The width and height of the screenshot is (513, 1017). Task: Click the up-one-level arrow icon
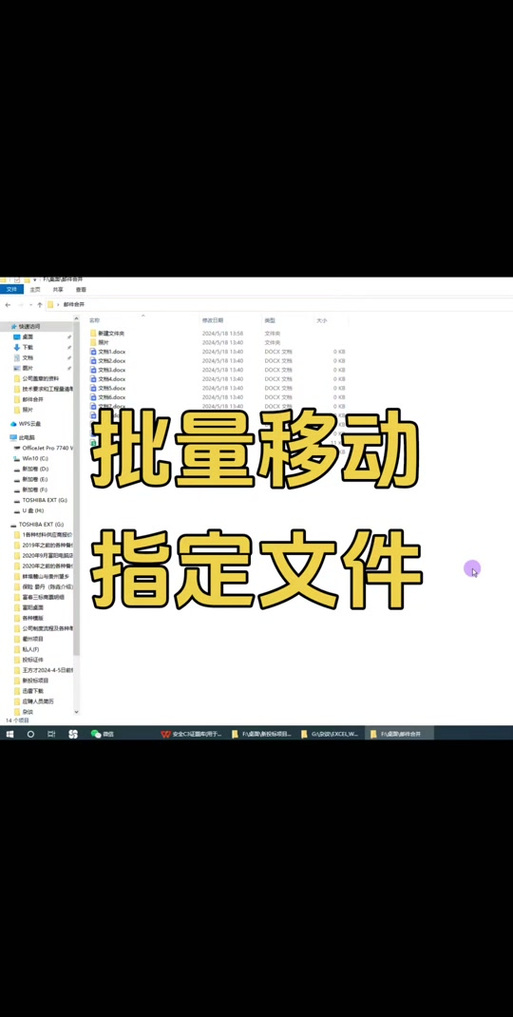tap(40, 304)
